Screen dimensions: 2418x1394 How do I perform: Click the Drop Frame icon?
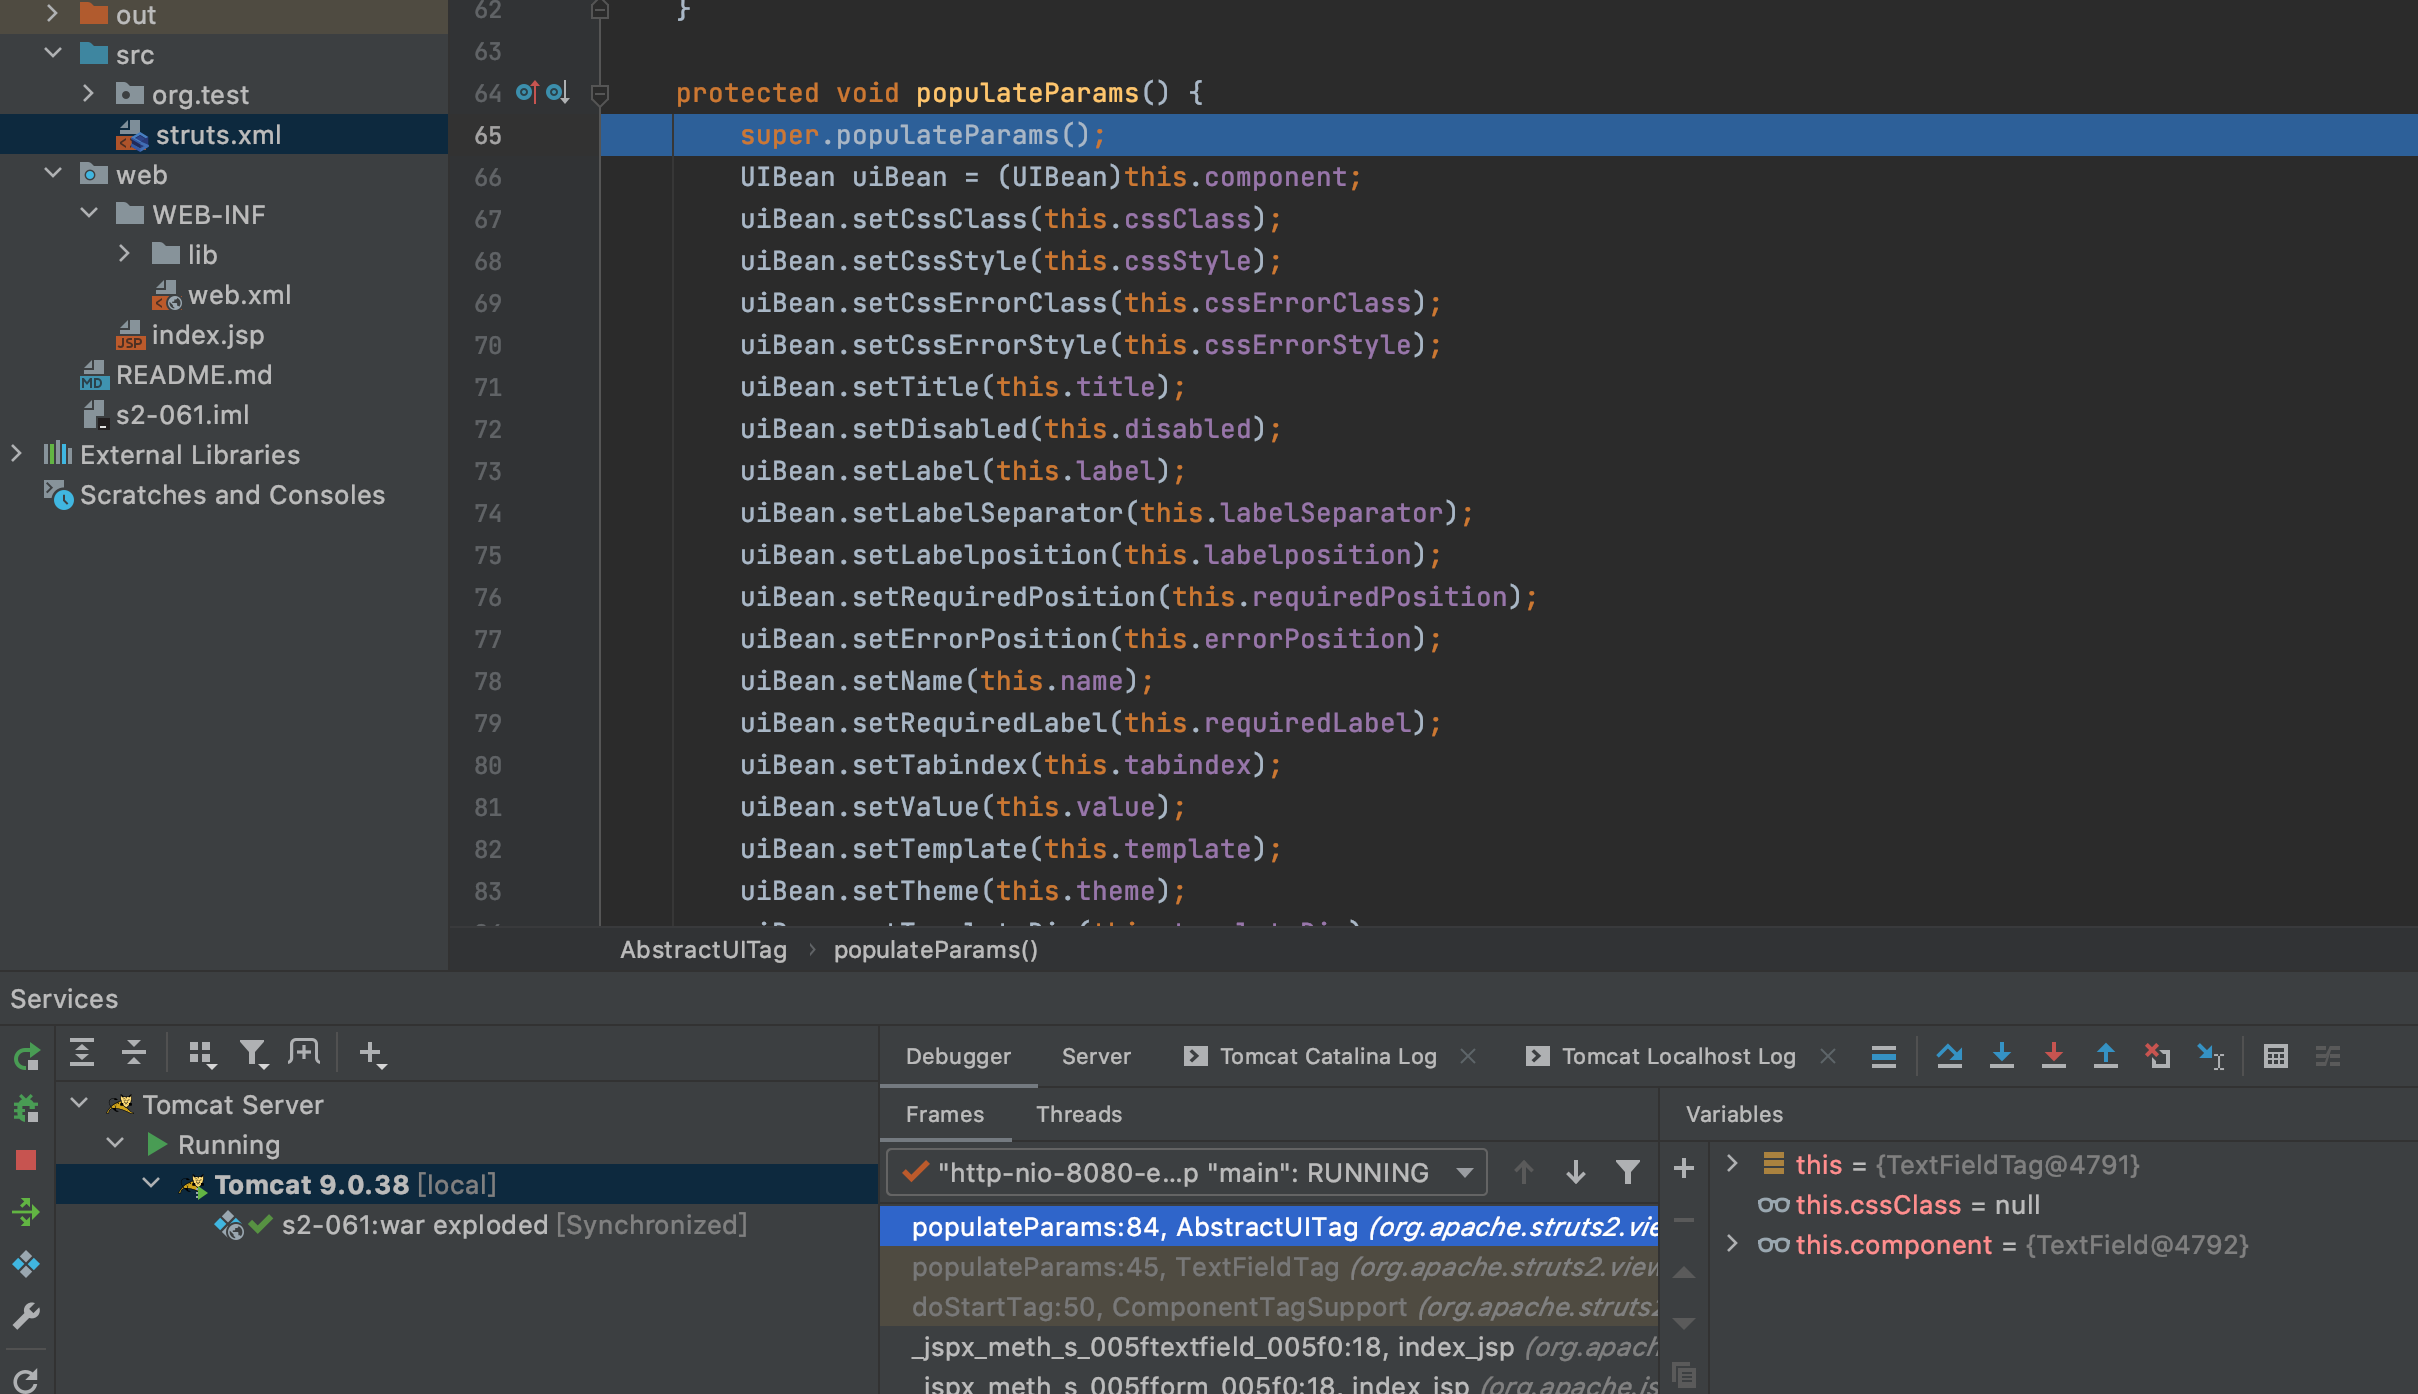click(x=2157, y=1056)
